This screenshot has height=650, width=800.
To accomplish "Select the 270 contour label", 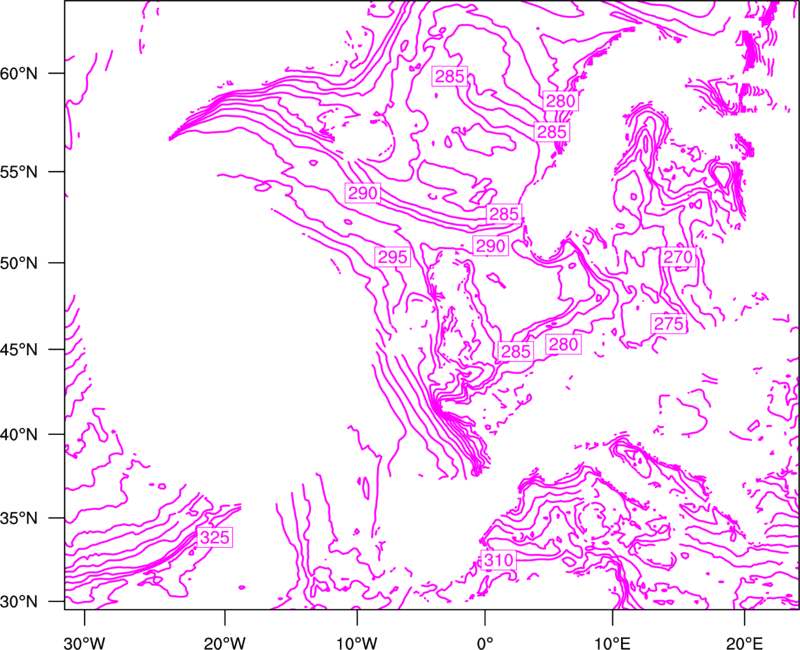I will 678,257.
